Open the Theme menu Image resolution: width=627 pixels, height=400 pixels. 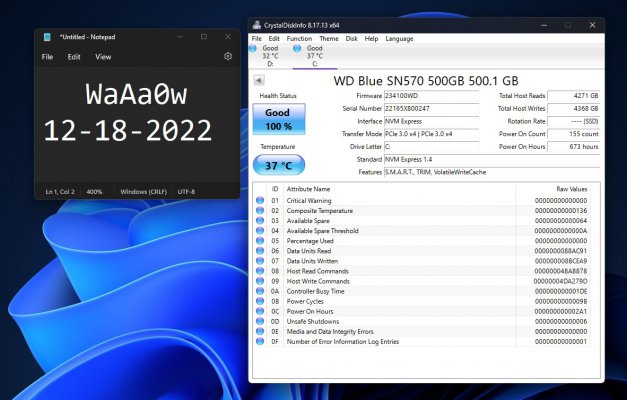(329, 38)
